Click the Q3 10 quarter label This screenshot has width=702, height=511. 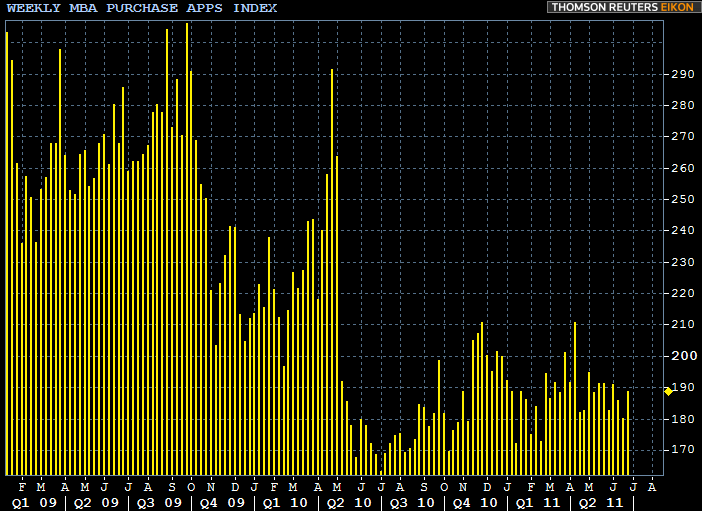pyautogui.click(x=412, y=502)
